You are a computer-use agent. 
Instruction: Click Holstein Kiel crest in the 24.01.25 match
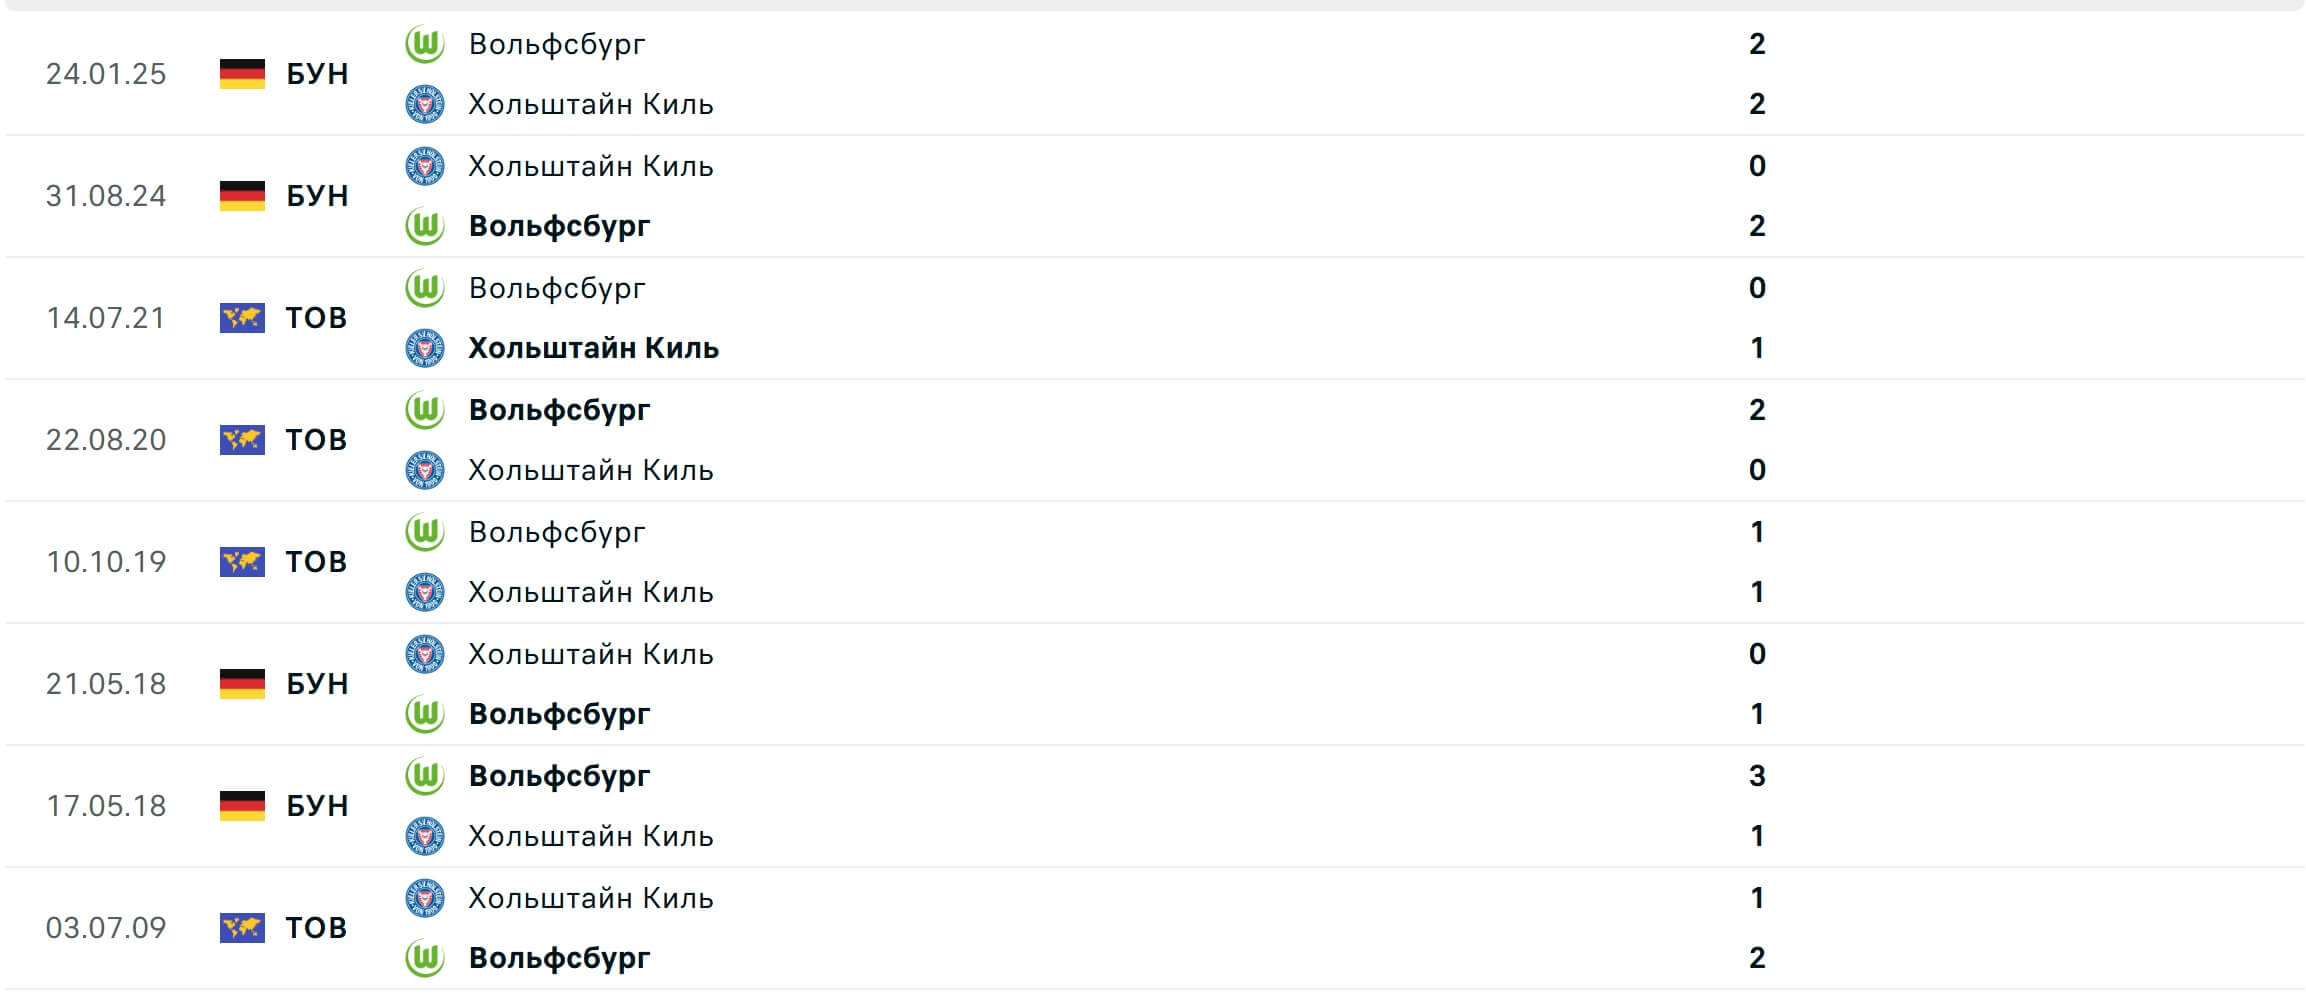click(425, 104)
